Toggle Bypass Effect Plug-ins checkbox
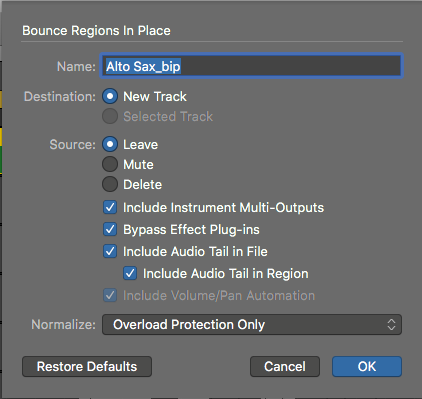 110,229
